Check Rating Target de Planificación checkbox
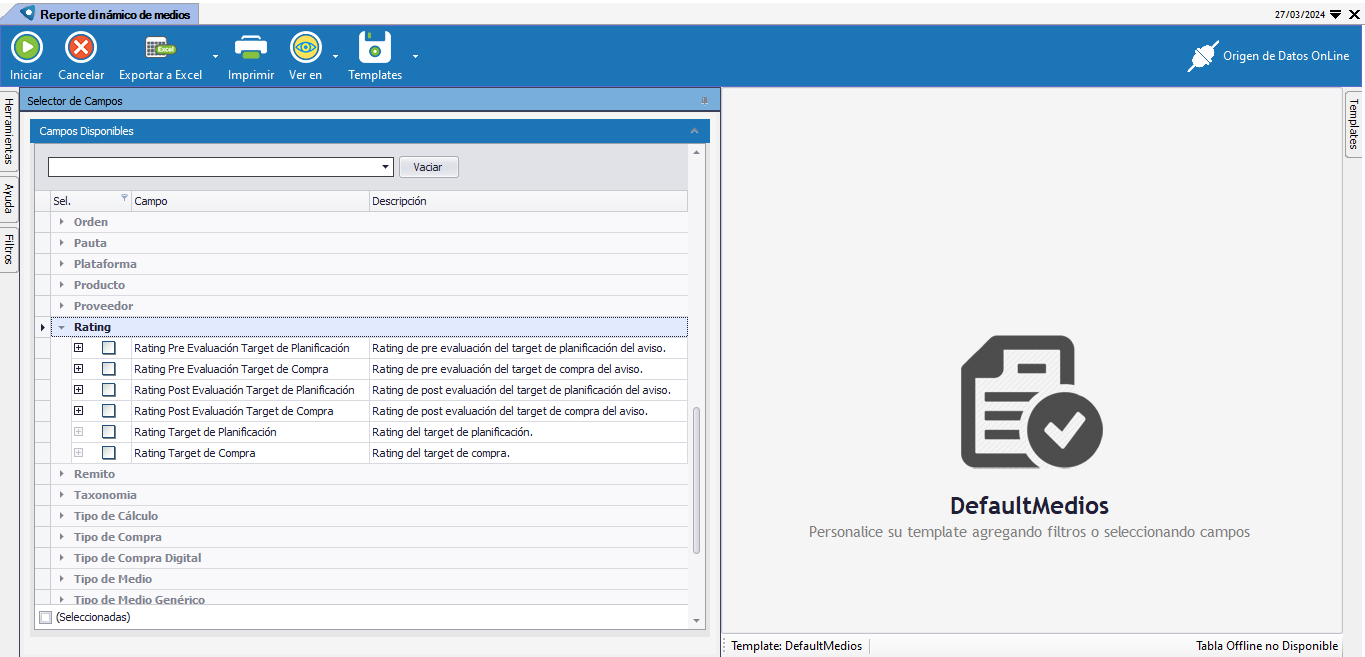 pyautogui.click(x=109, y=432)
